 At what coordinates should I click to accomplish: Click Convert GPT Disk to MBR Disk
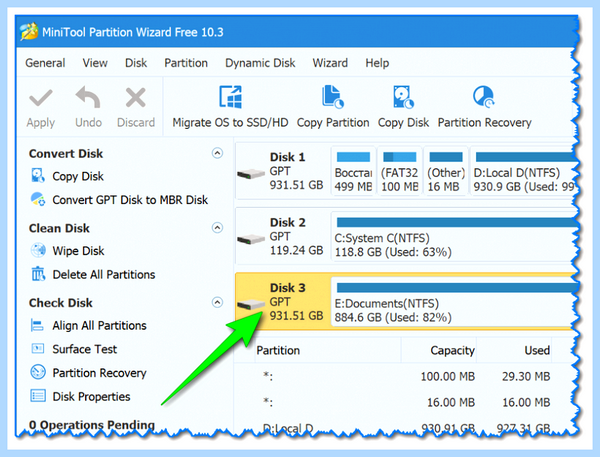tap(130, 200)
